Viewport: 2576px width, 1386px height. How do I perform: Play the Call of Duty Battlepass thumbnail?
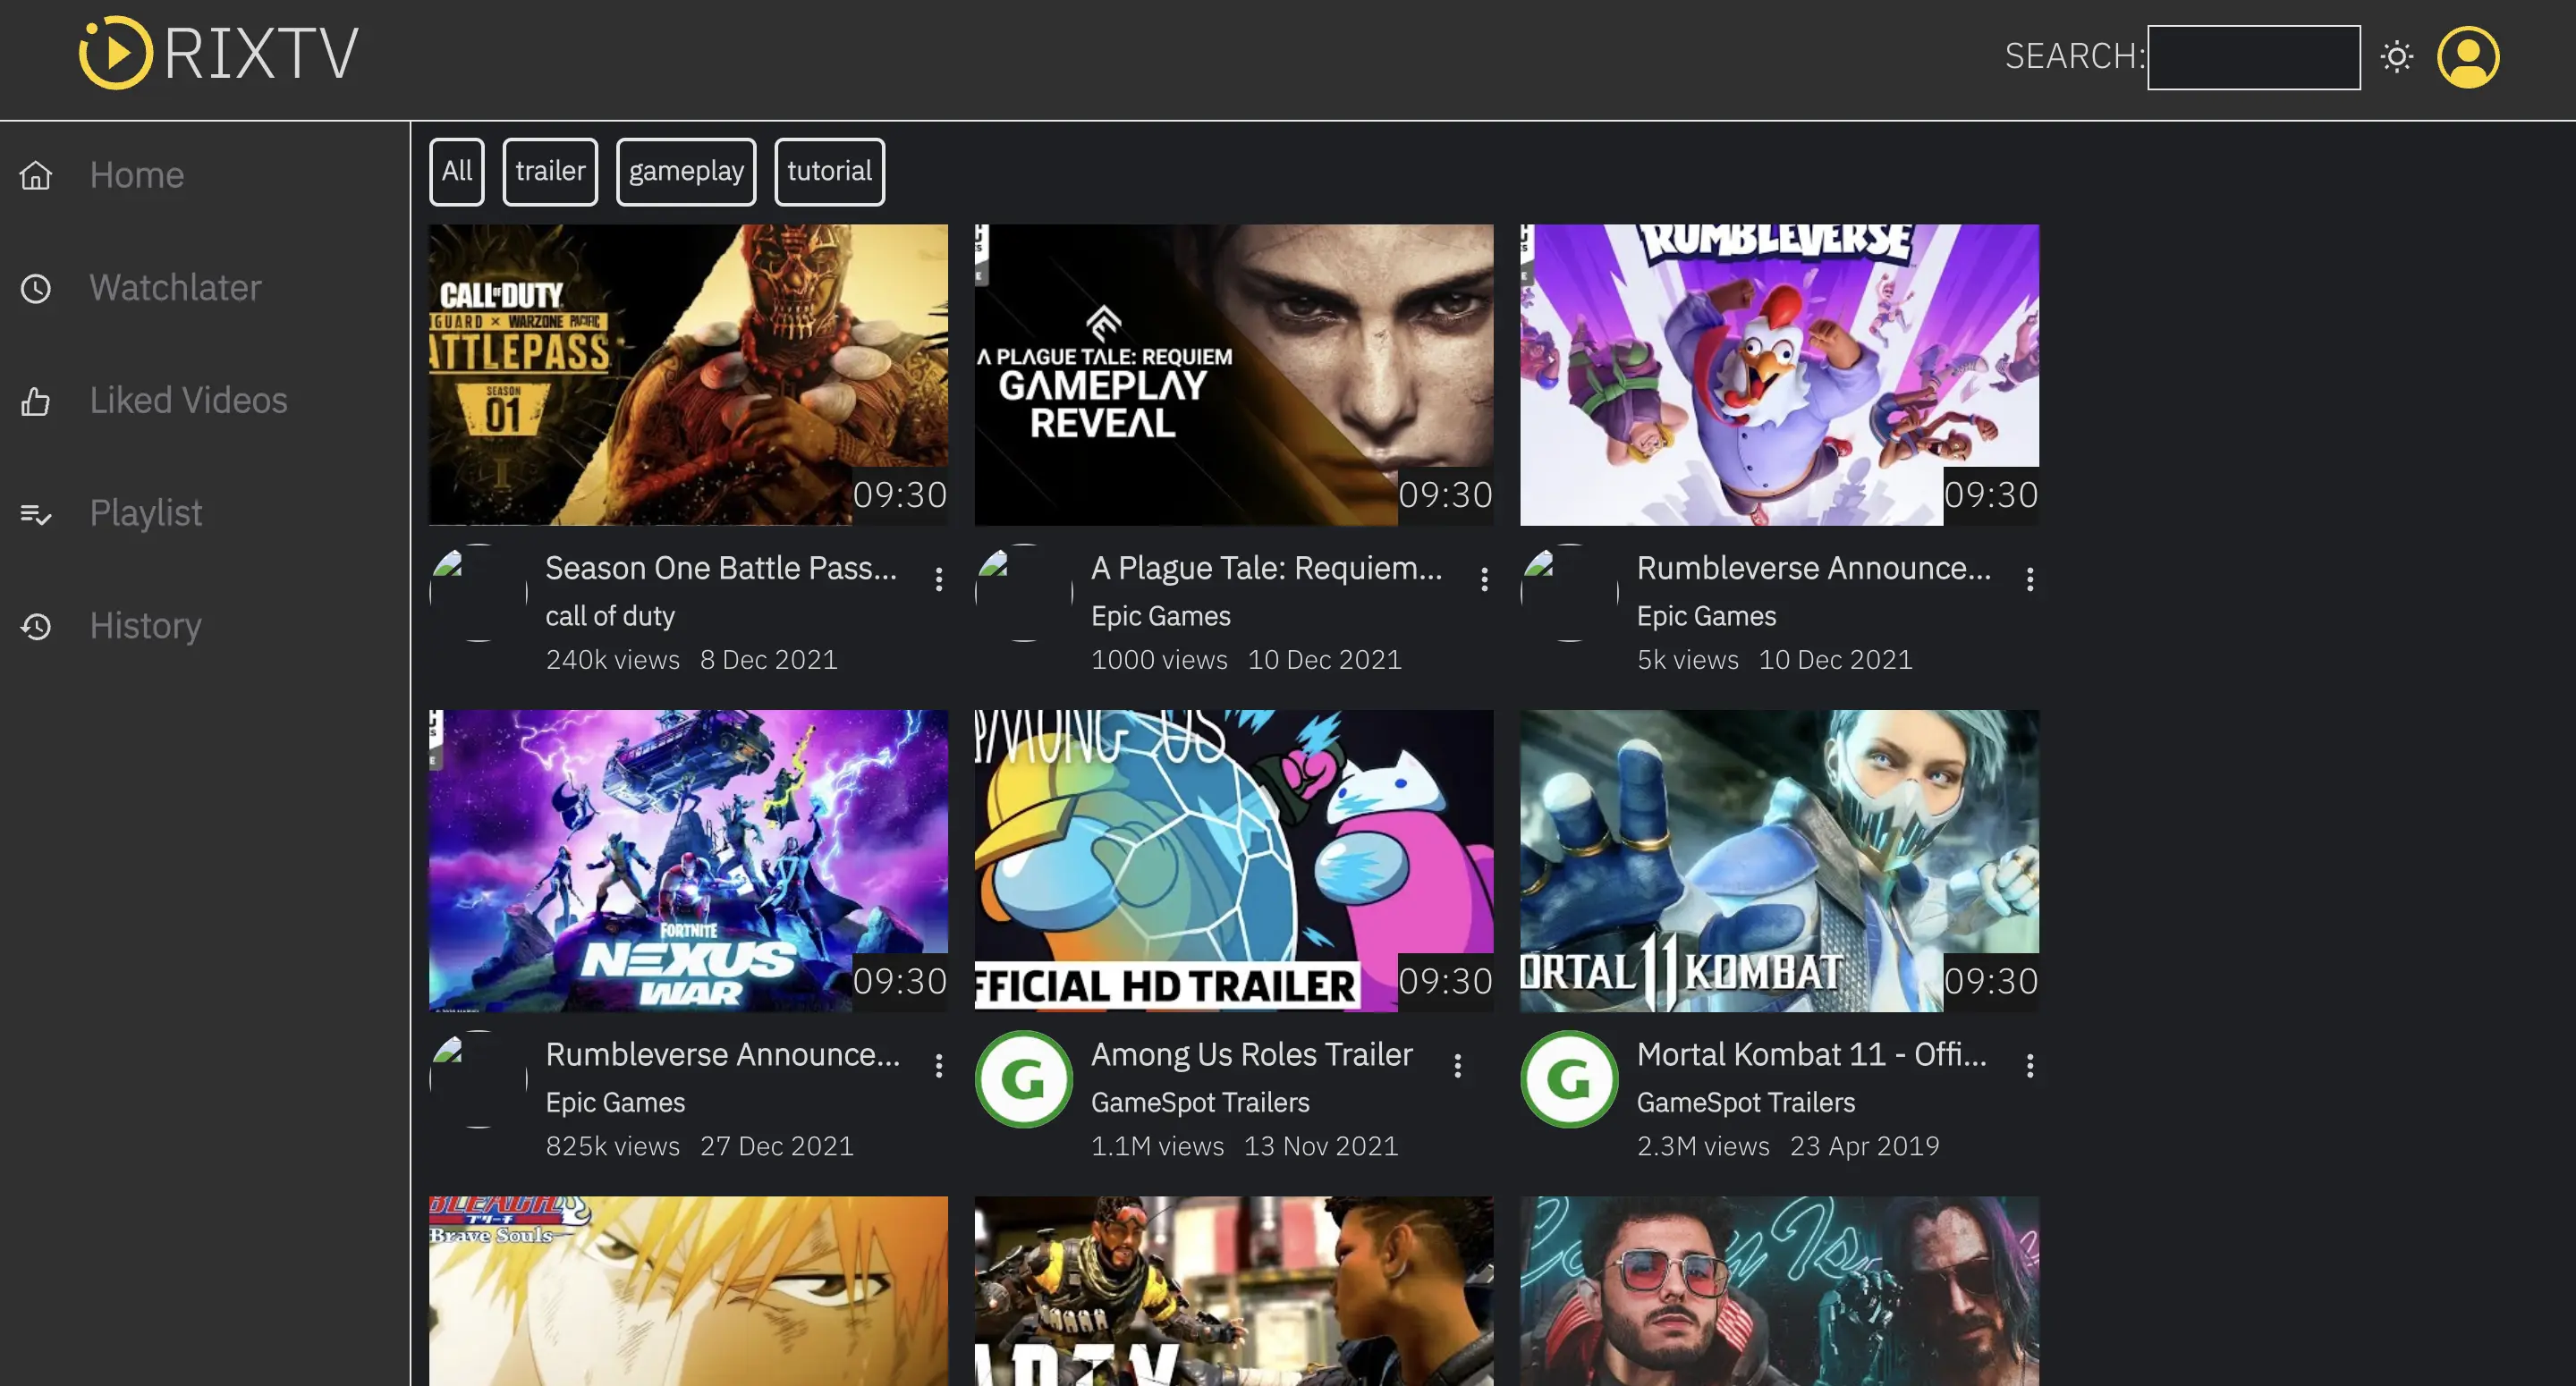[688, 375]
